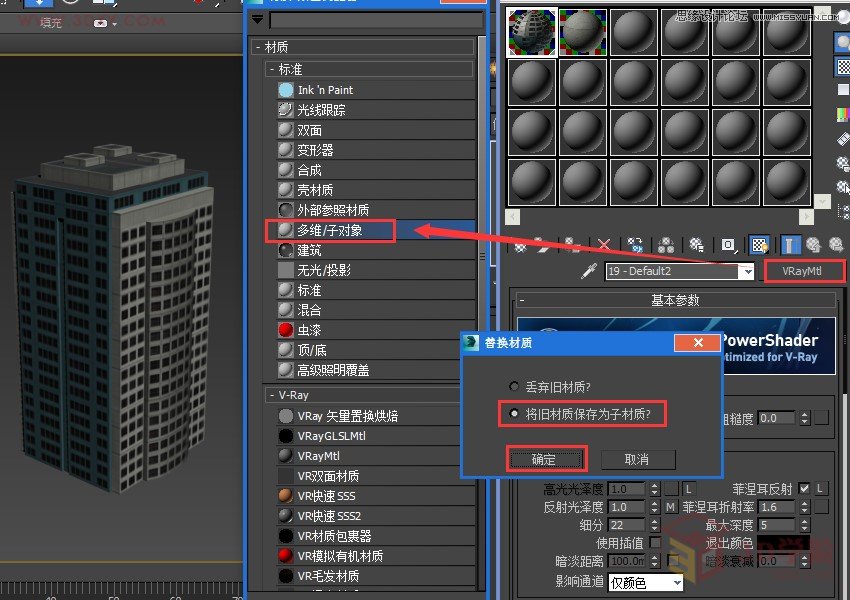The image size is (850, 600).
Task: Select VRayMtl in the V-Ray list
Action: click(319, 456)
